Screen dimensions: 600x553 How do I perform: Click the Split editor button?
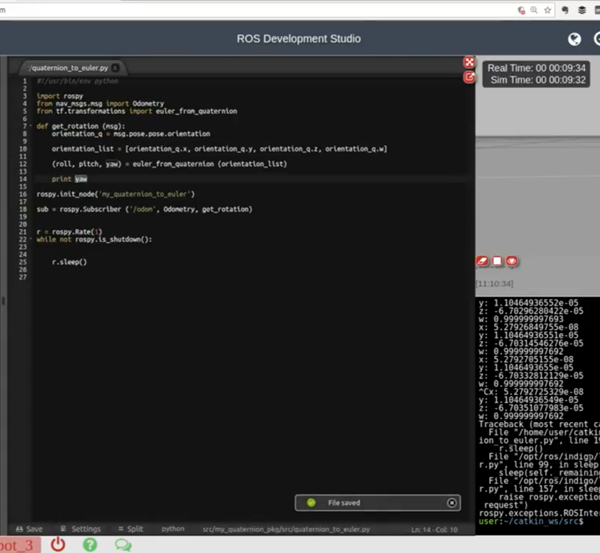click(130, 529)
